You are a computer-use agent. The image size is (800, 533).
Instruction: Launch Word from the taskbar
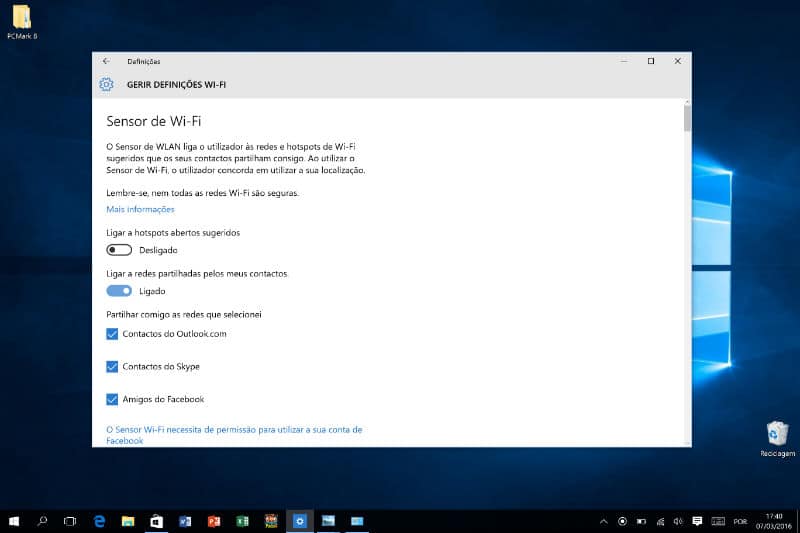click(x=184, y=521)
